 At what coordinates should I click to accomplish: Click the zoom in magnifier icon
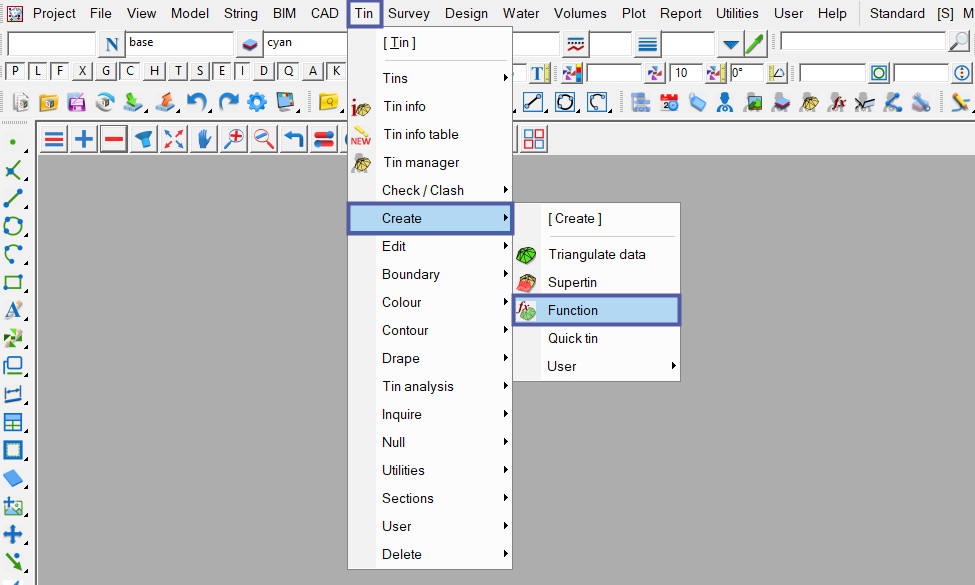(x=234, y=140)
